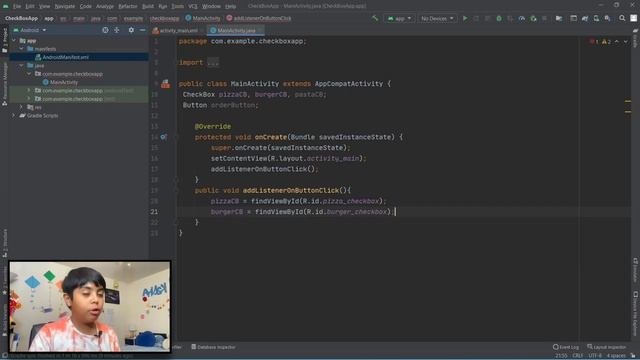640x360 pixels.
Task: Collapse the manifests folder
Action: (21, 49)
